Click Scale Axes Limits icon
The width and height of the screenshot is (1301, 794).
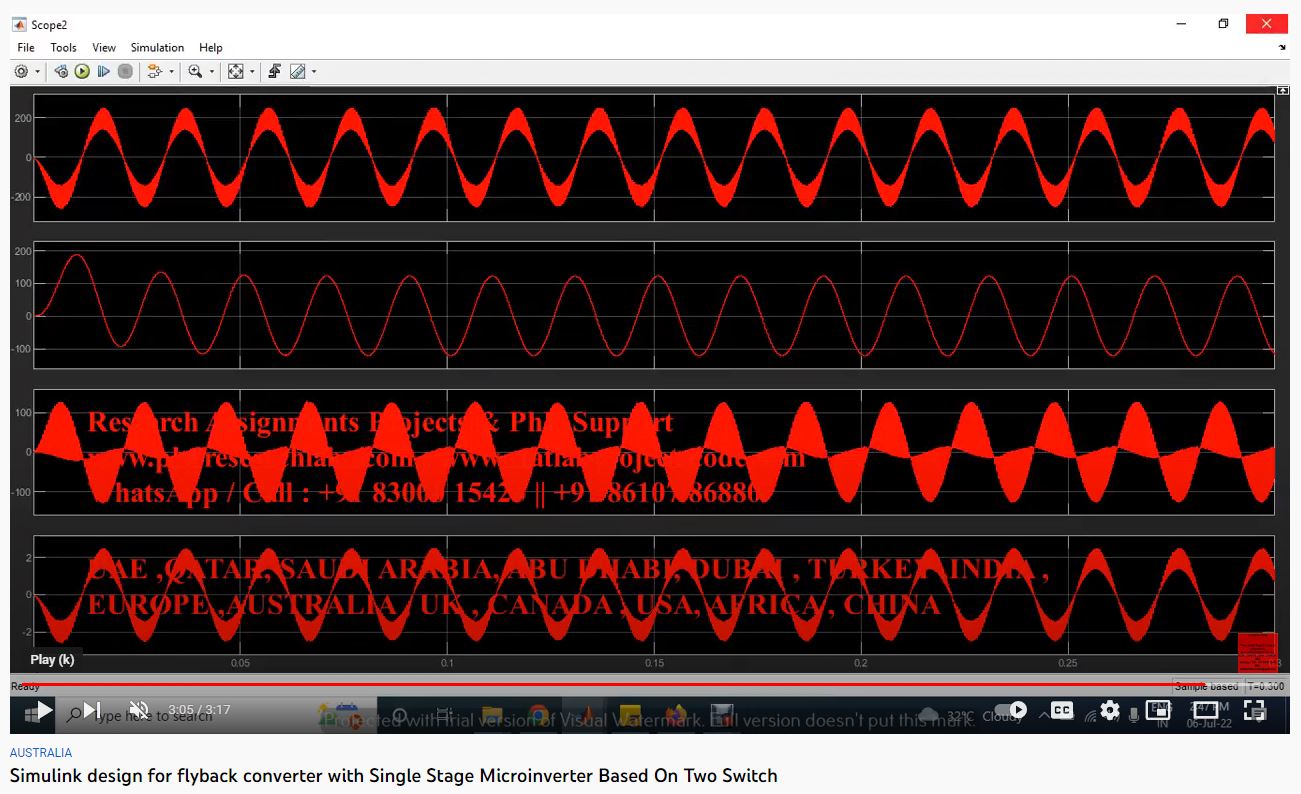click(235, 72)
